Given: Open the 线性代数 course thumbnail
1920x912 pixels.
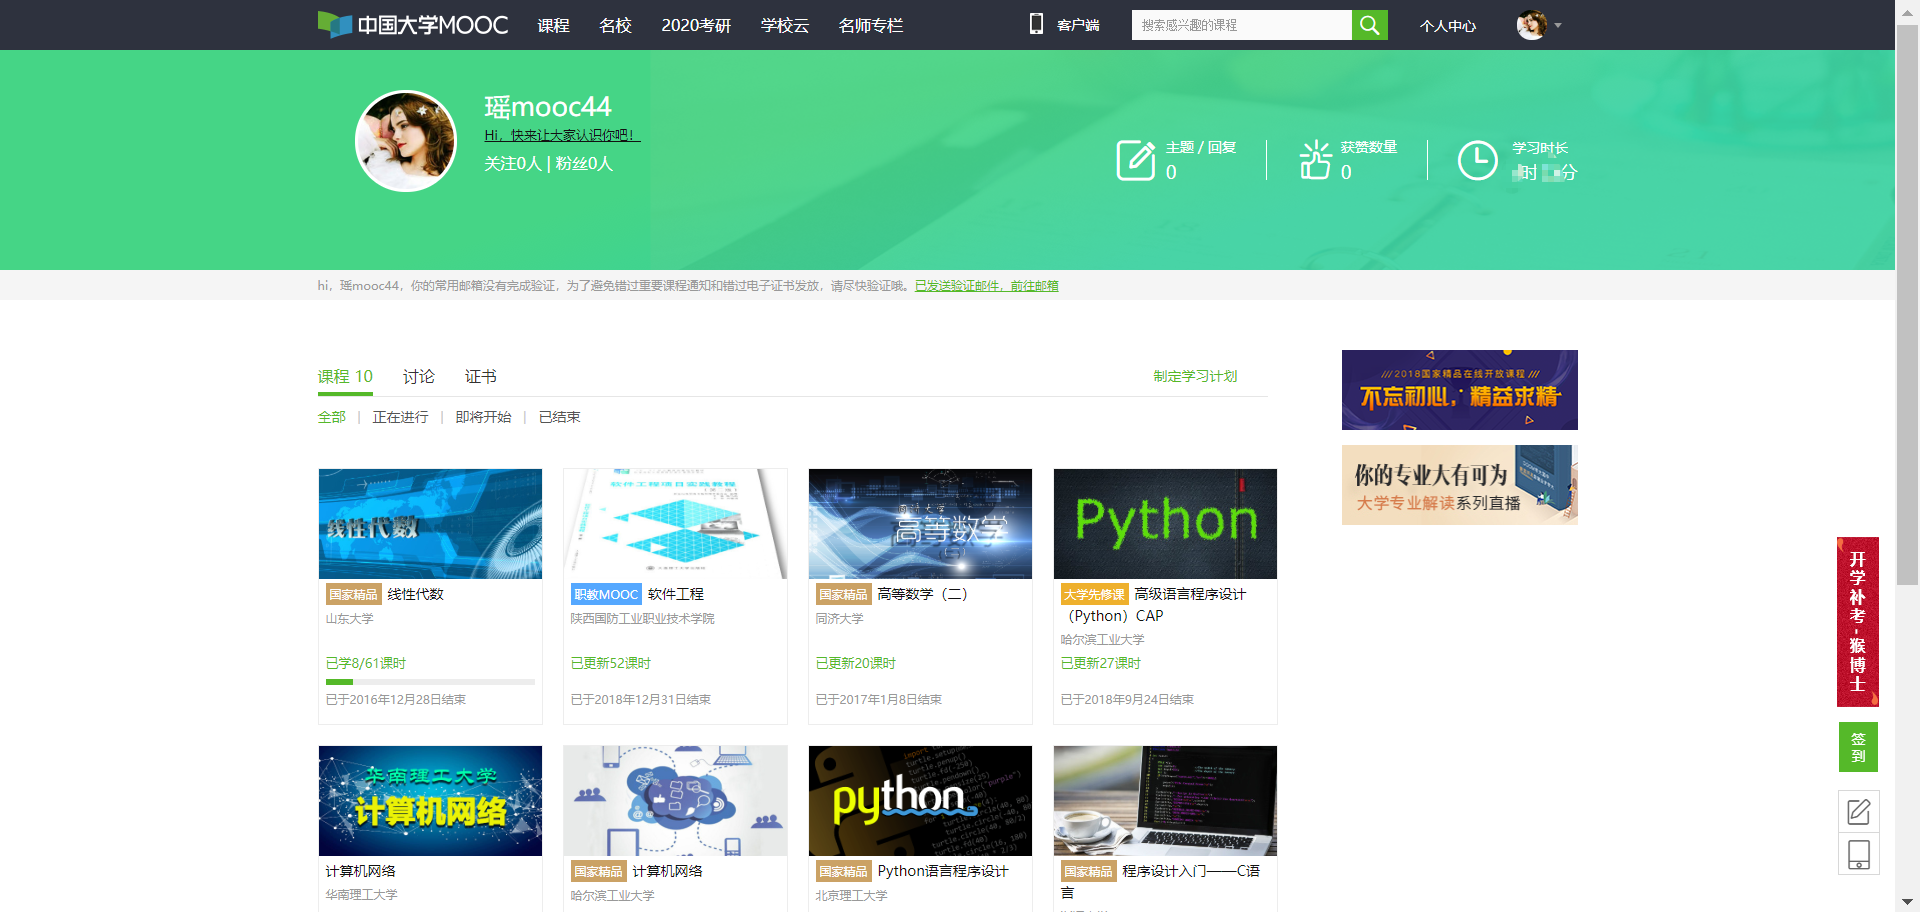Looking at the screenshot, I should 430,524.
